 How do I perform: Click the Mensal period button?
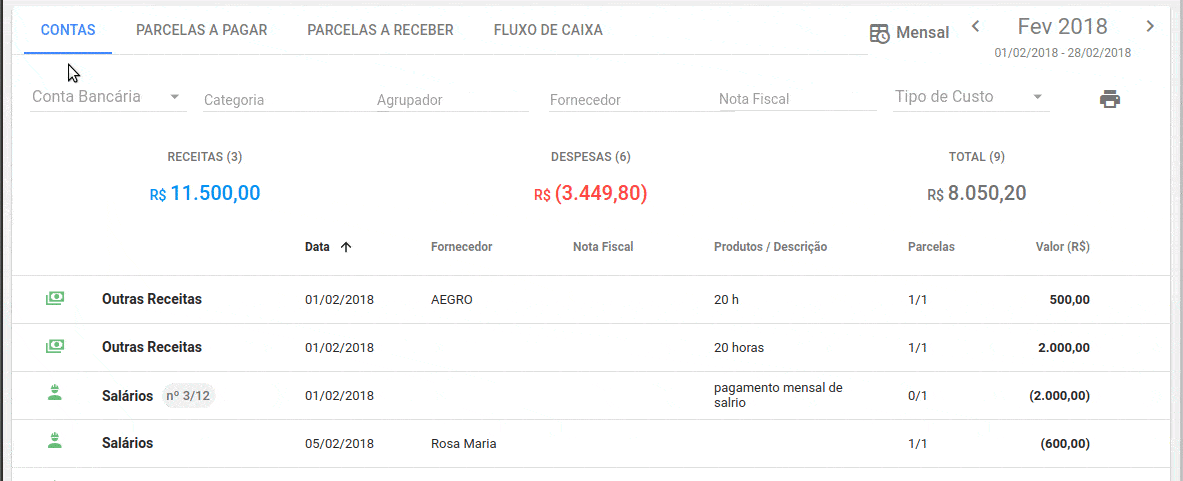pos(922,33)
